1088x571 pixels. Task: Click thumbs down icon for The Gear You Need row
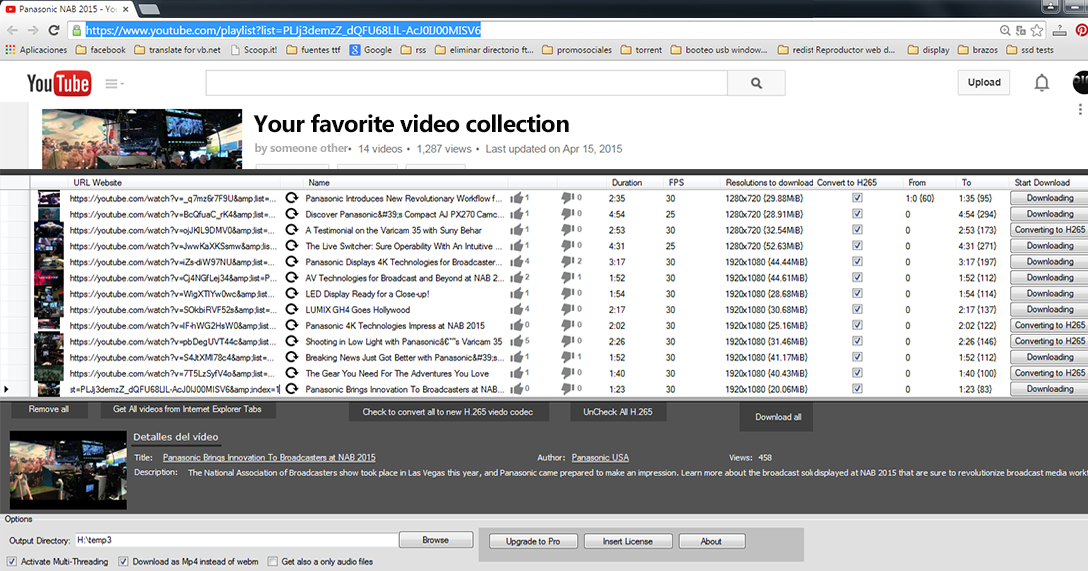(x=567, y=373)
